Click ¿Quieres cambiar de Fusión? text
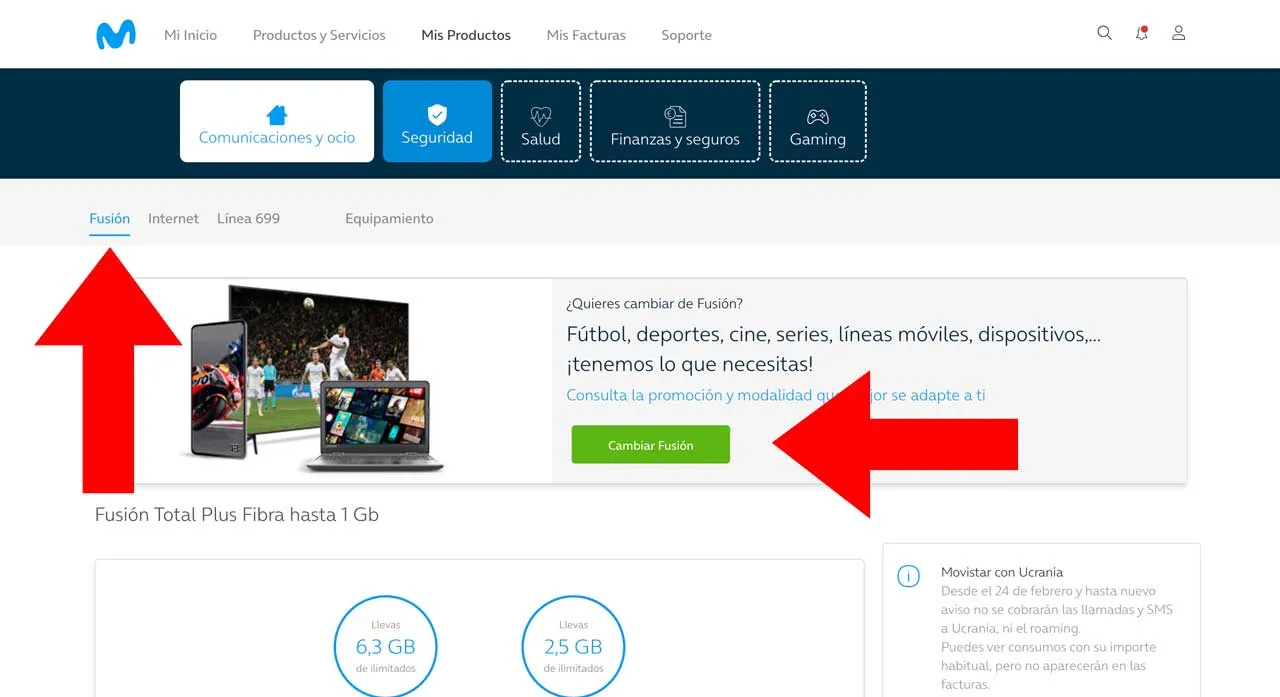The height and width of the screenshot is (697, 1280). pos(654,303)
